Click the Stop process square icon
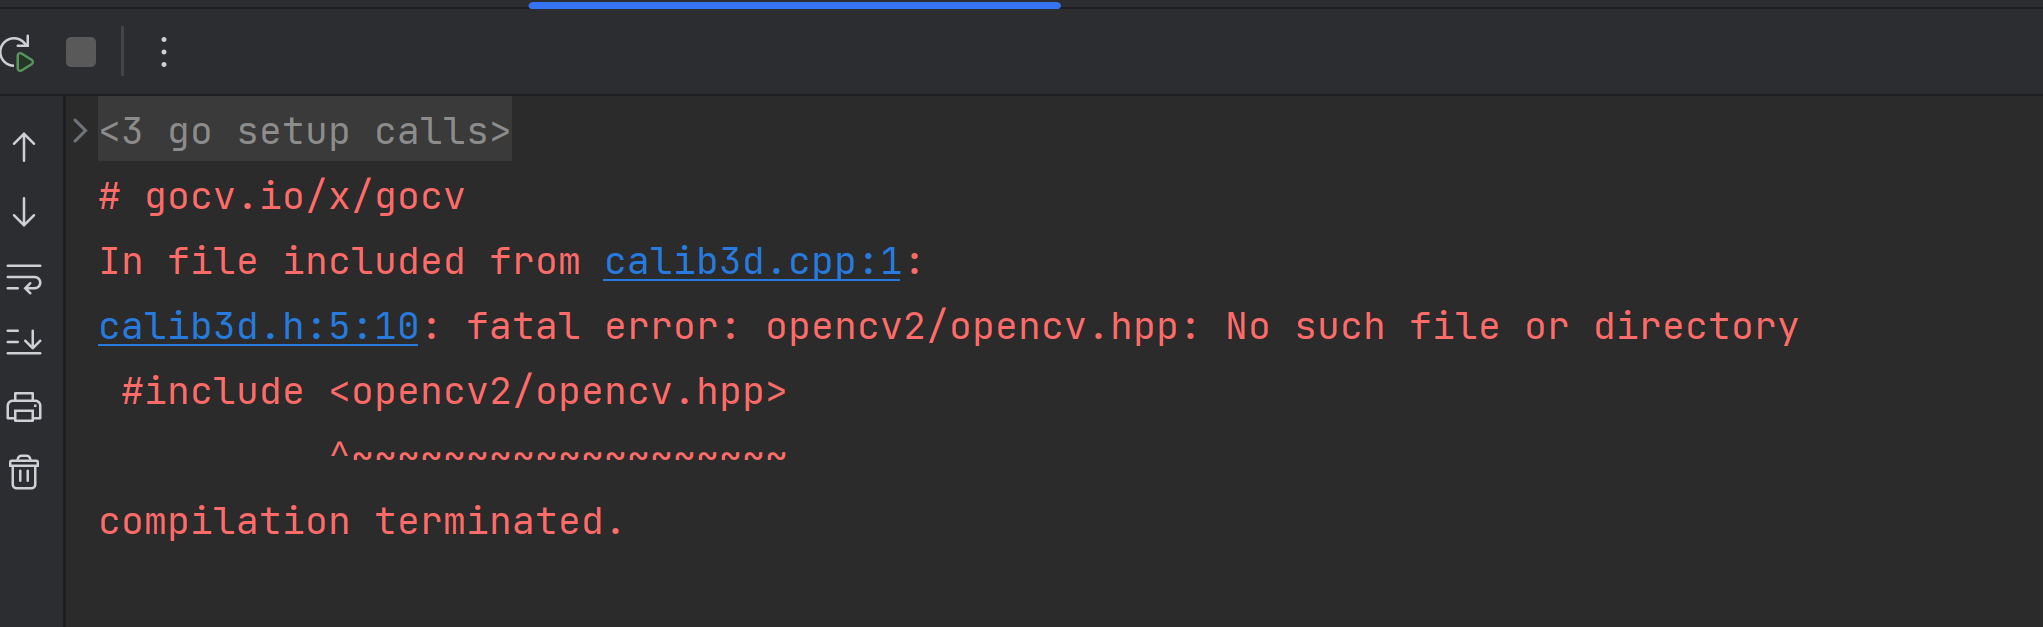 [80, 52]
